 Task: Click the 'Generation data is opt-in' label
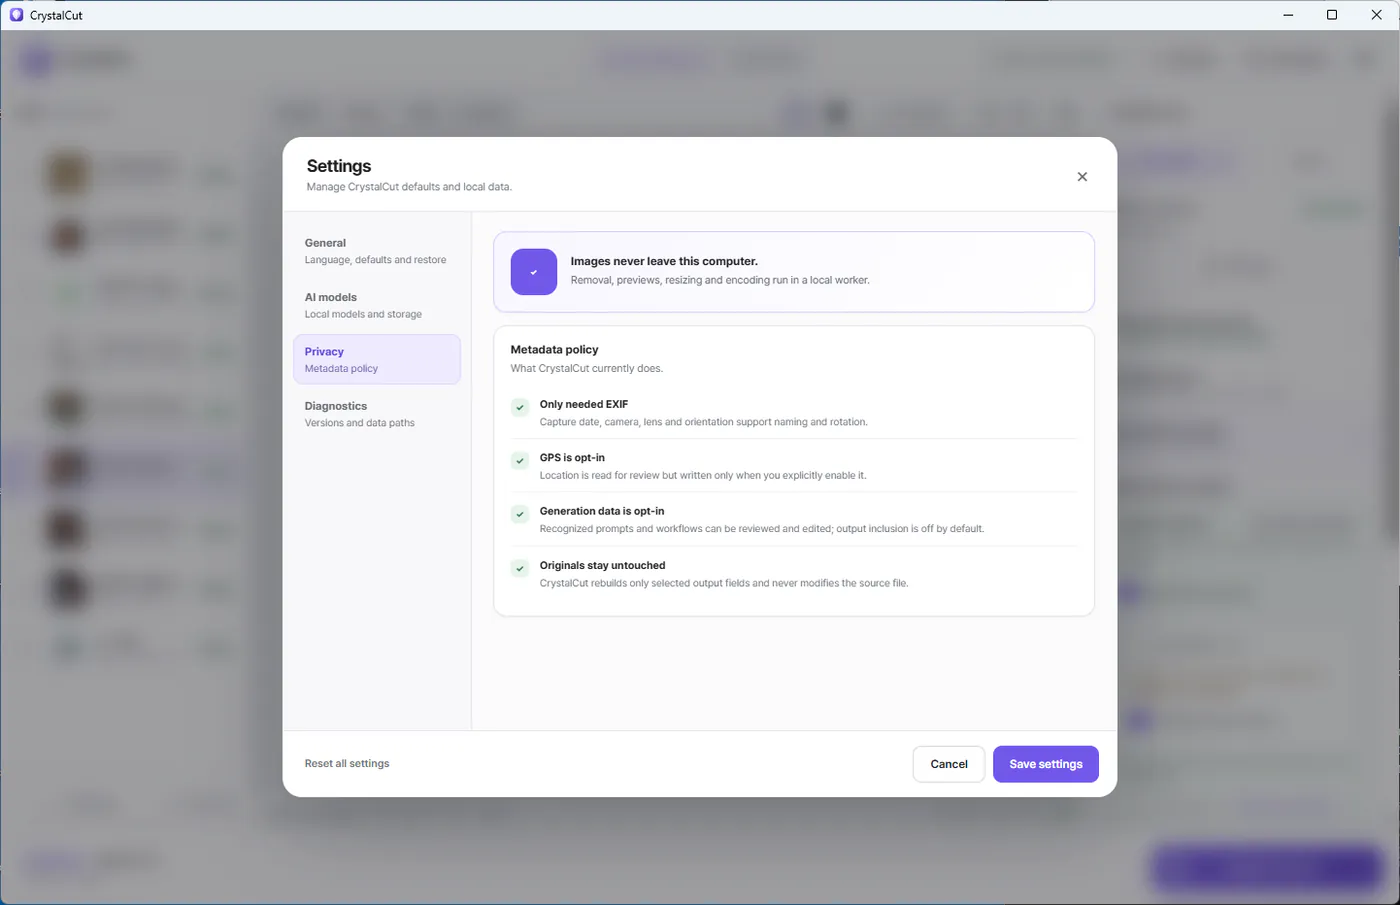pyautogui.click(x=602, y=511)
